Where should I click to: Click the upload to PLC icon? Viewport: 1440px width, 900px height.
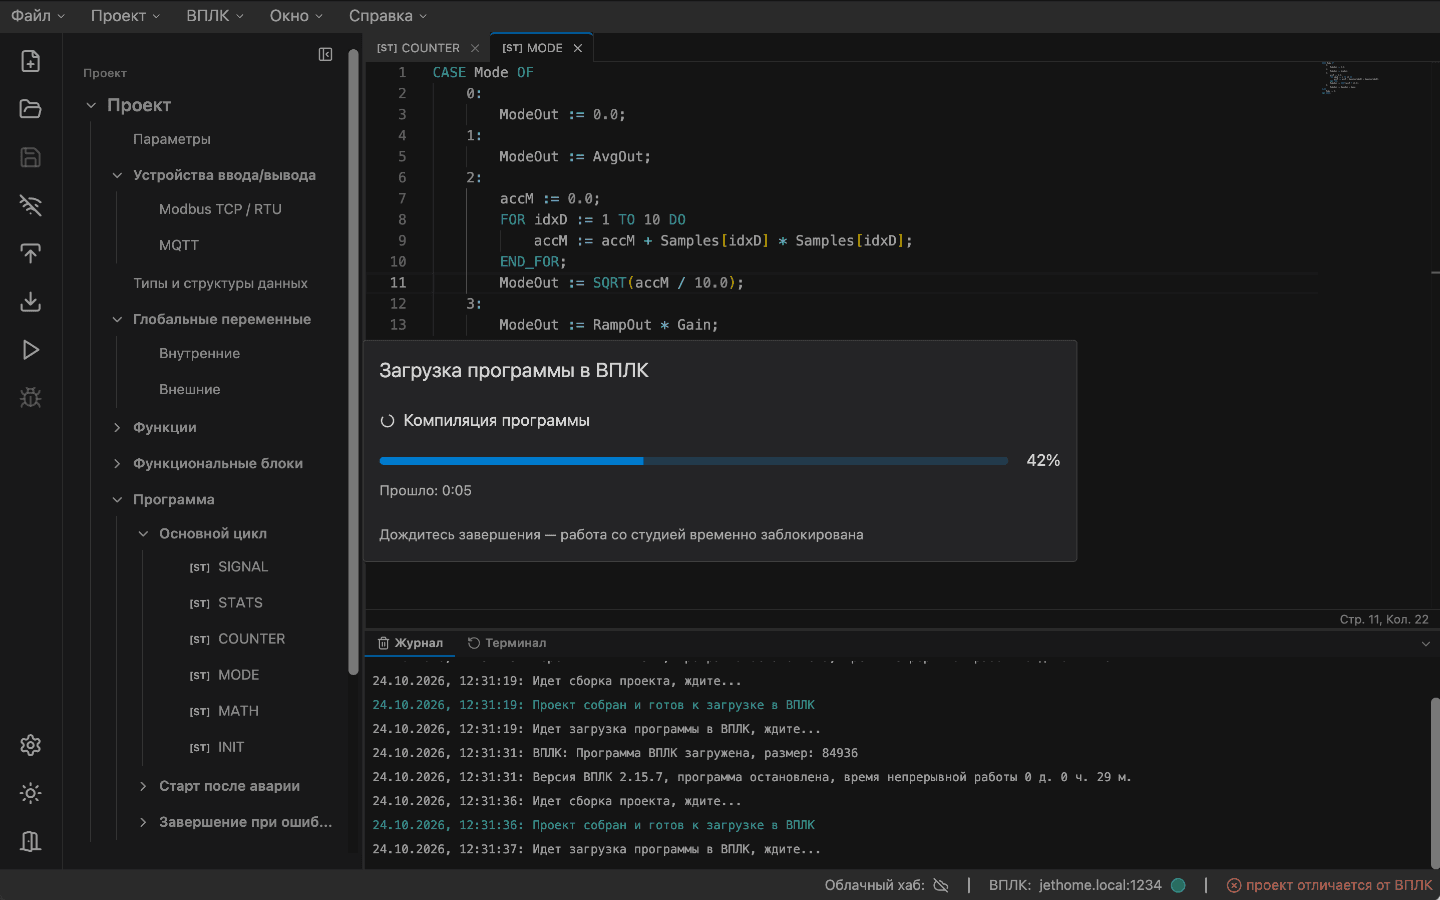click(x=31, y=253)
